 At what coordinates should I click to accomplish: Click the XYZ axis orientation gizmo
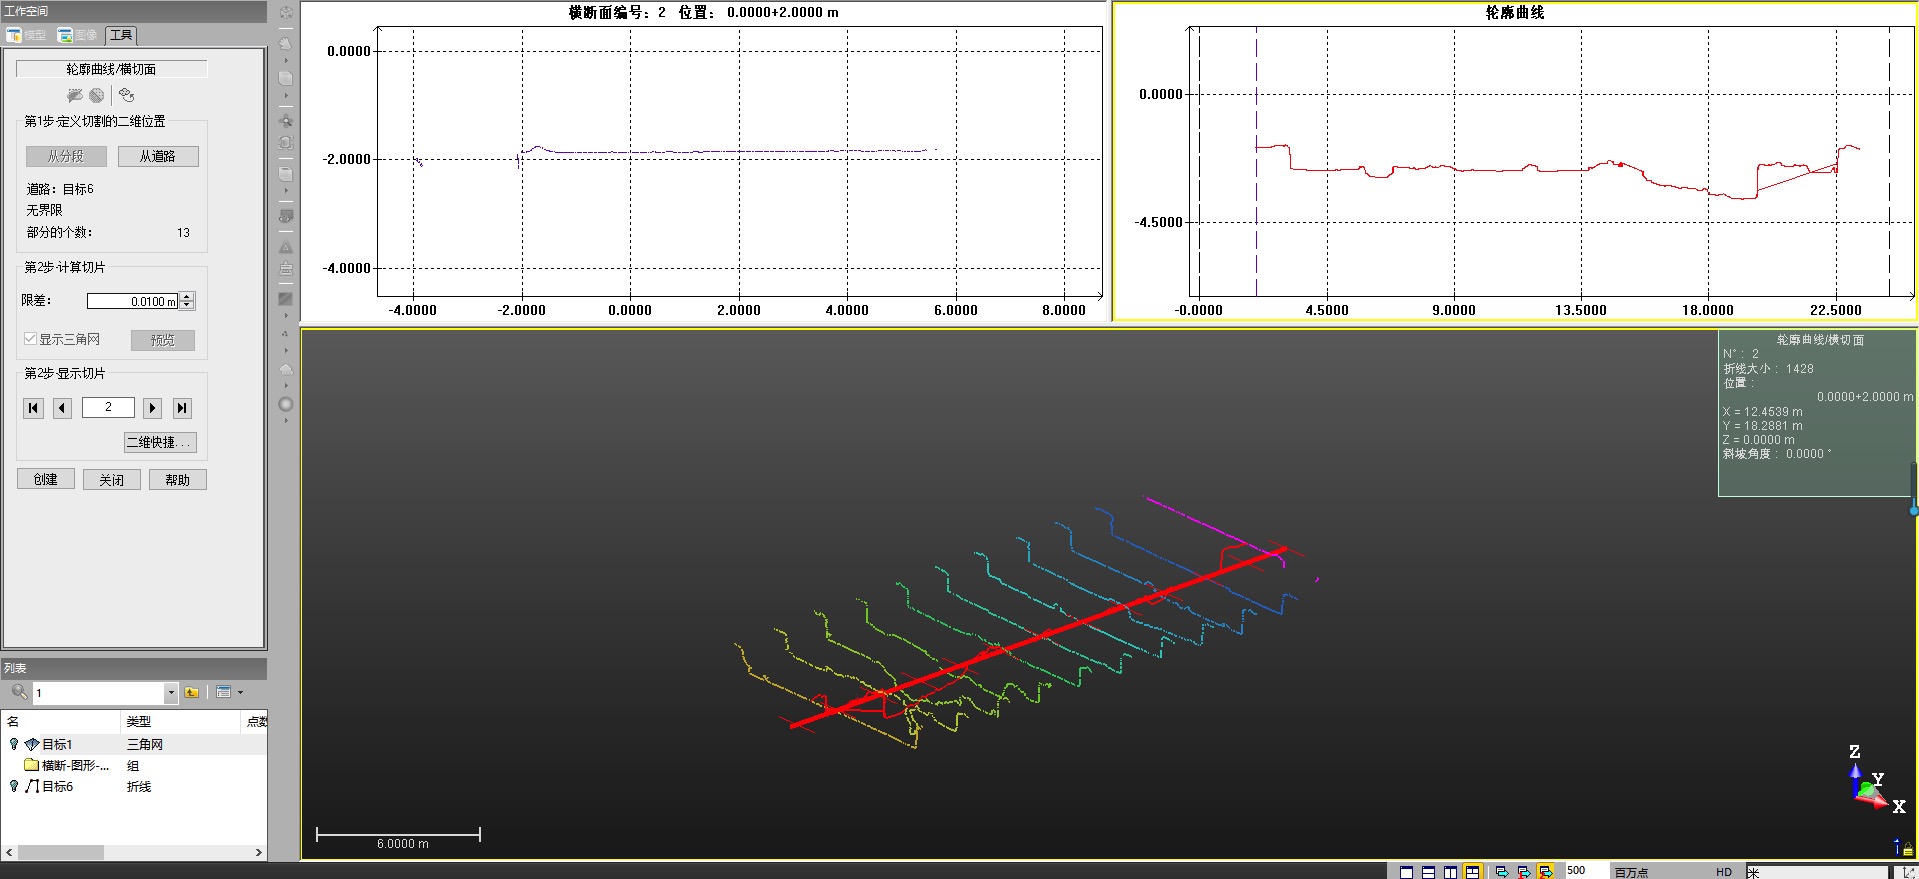1874,779
